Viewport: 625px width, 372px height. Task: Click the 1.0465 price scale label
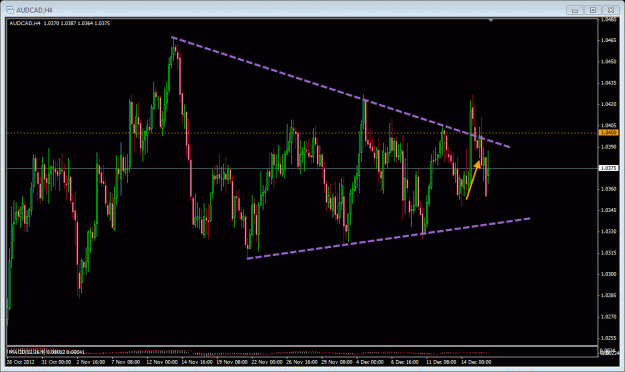coord(608,40)
